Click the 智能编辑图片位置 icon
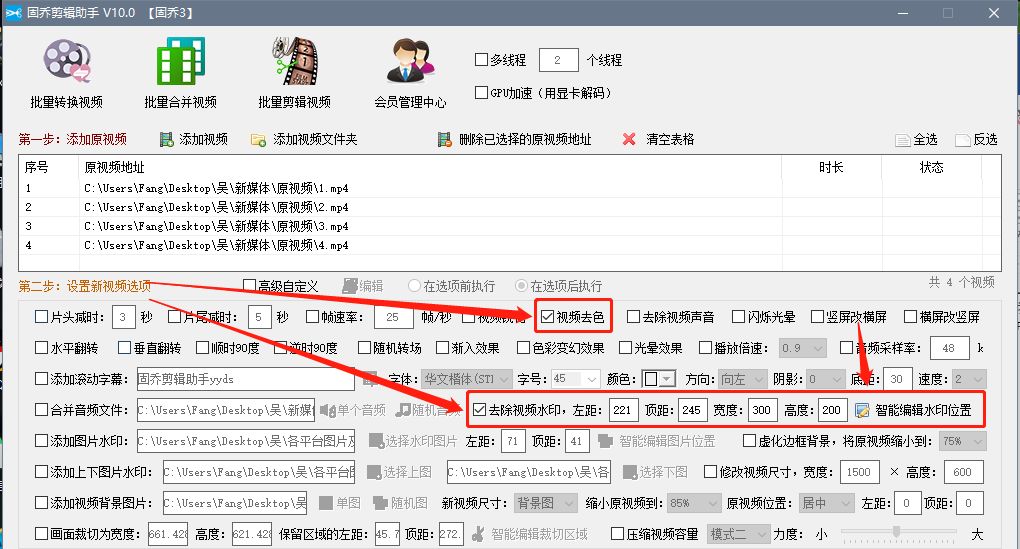Screen dimensions: 1020x549 605,441
